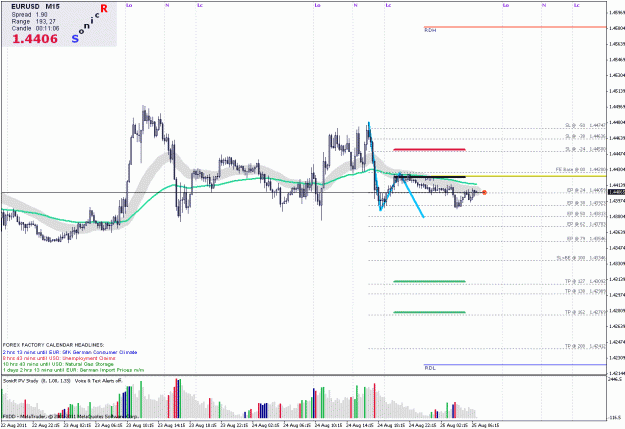Click the EURUSD M15 symbol label

click(35, 7)
